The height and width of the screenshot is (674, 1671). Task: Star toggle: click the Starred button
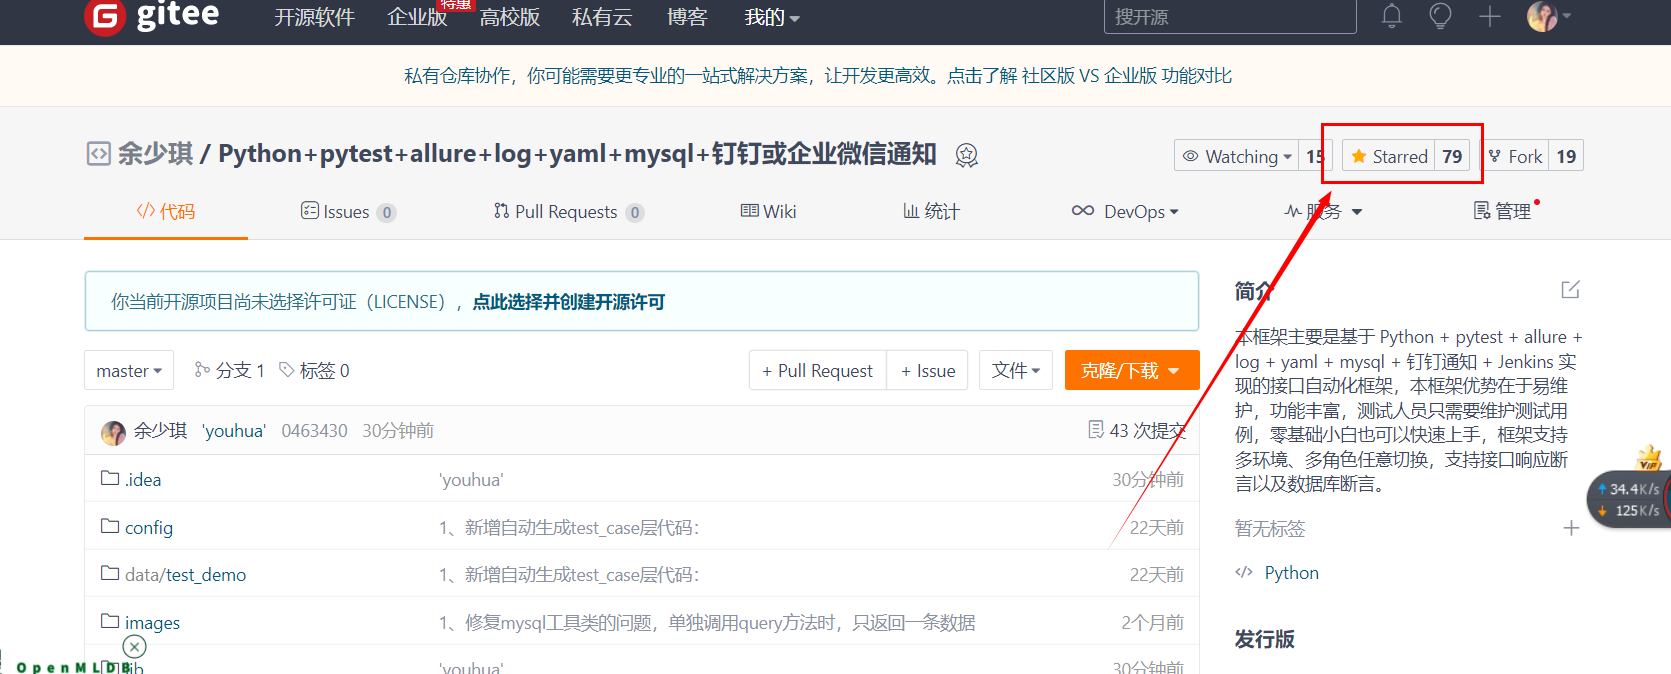(1389, 156)
